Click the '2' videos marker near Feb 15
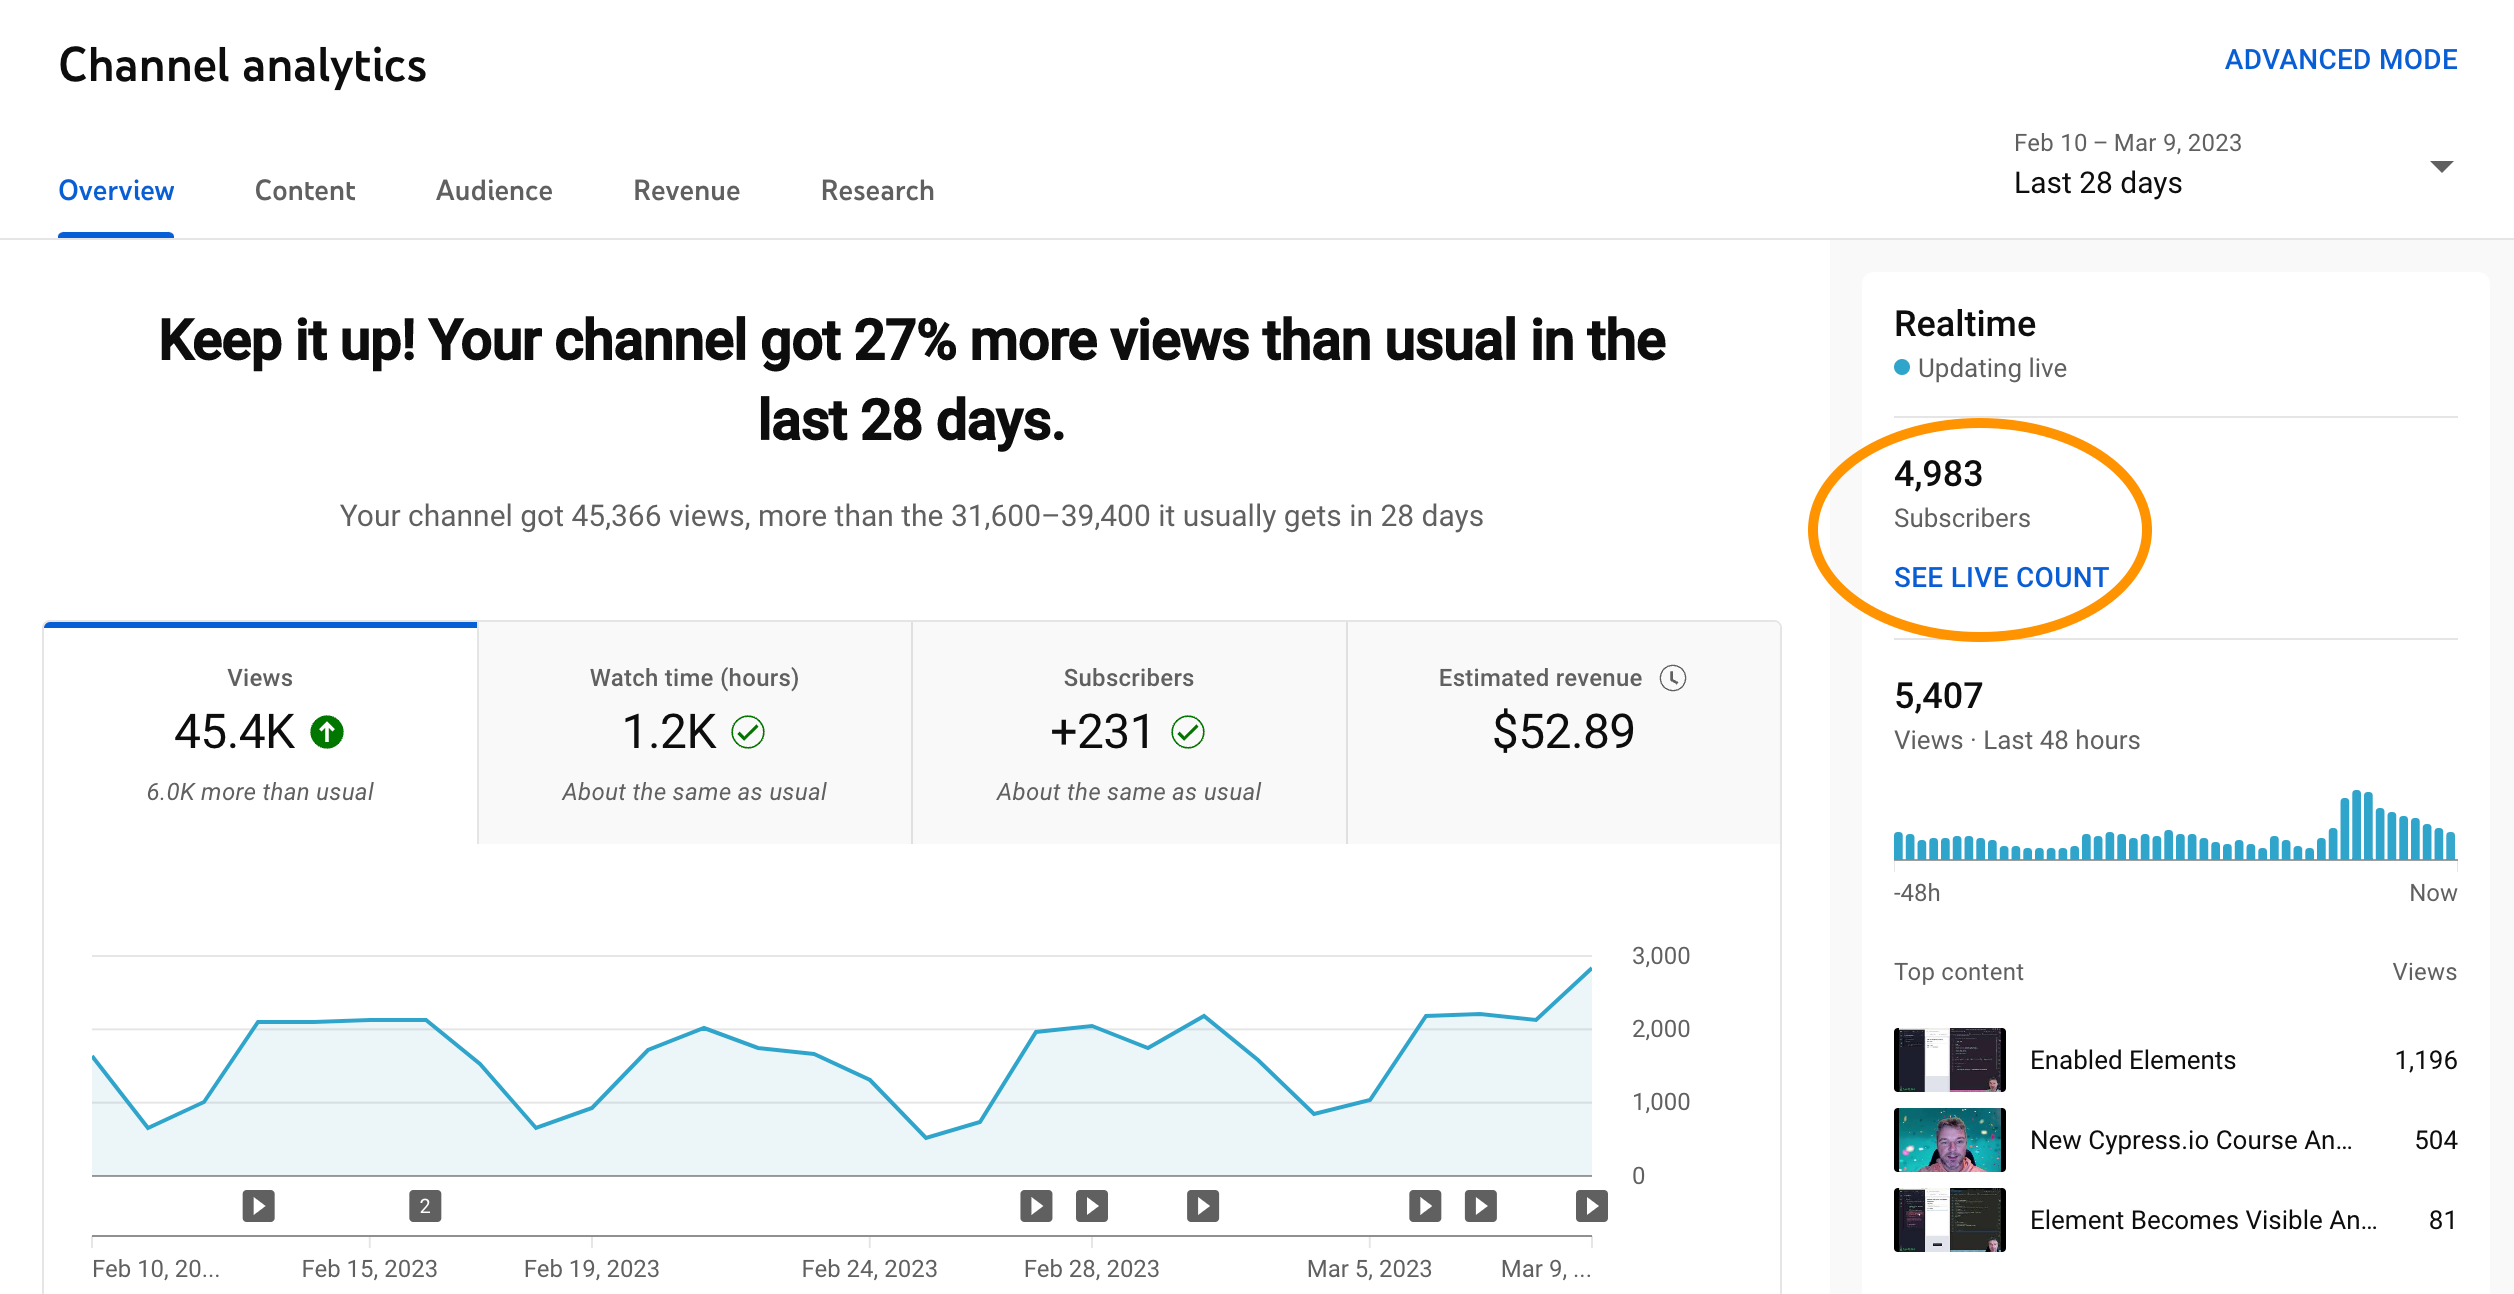Screen dimensions: 2514x1294 425,1206
